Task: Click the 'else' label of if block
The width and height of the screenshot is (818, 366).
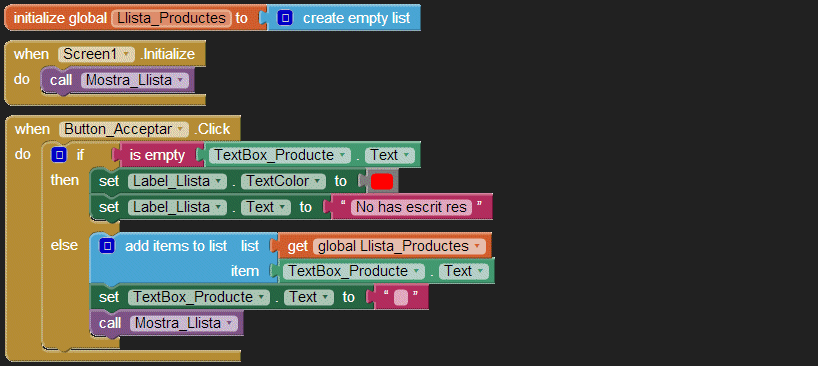Action: tap(64, 245)
